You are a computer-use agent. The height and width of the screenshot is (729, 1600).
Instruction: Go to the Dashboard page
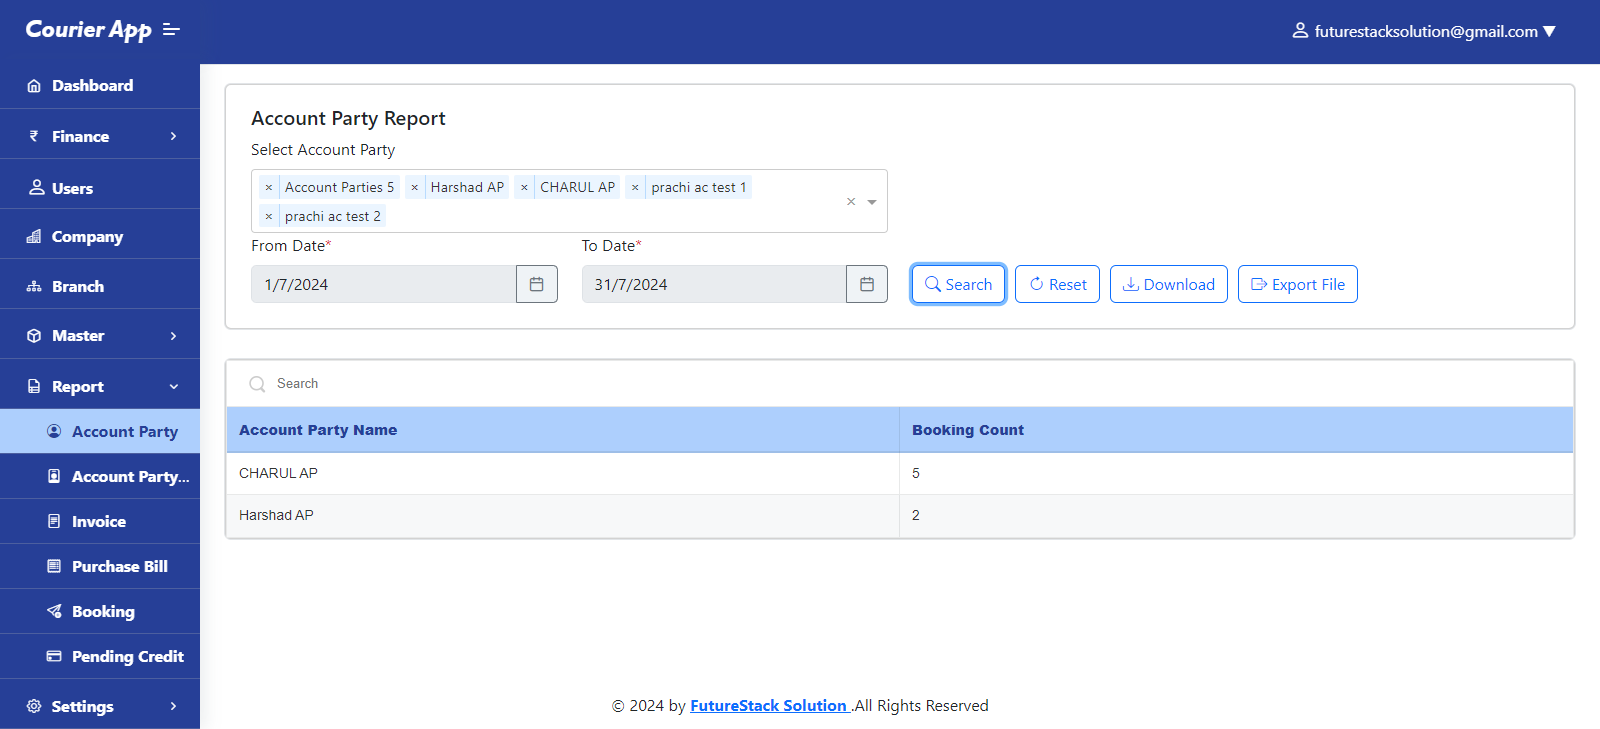pos(92,86)
